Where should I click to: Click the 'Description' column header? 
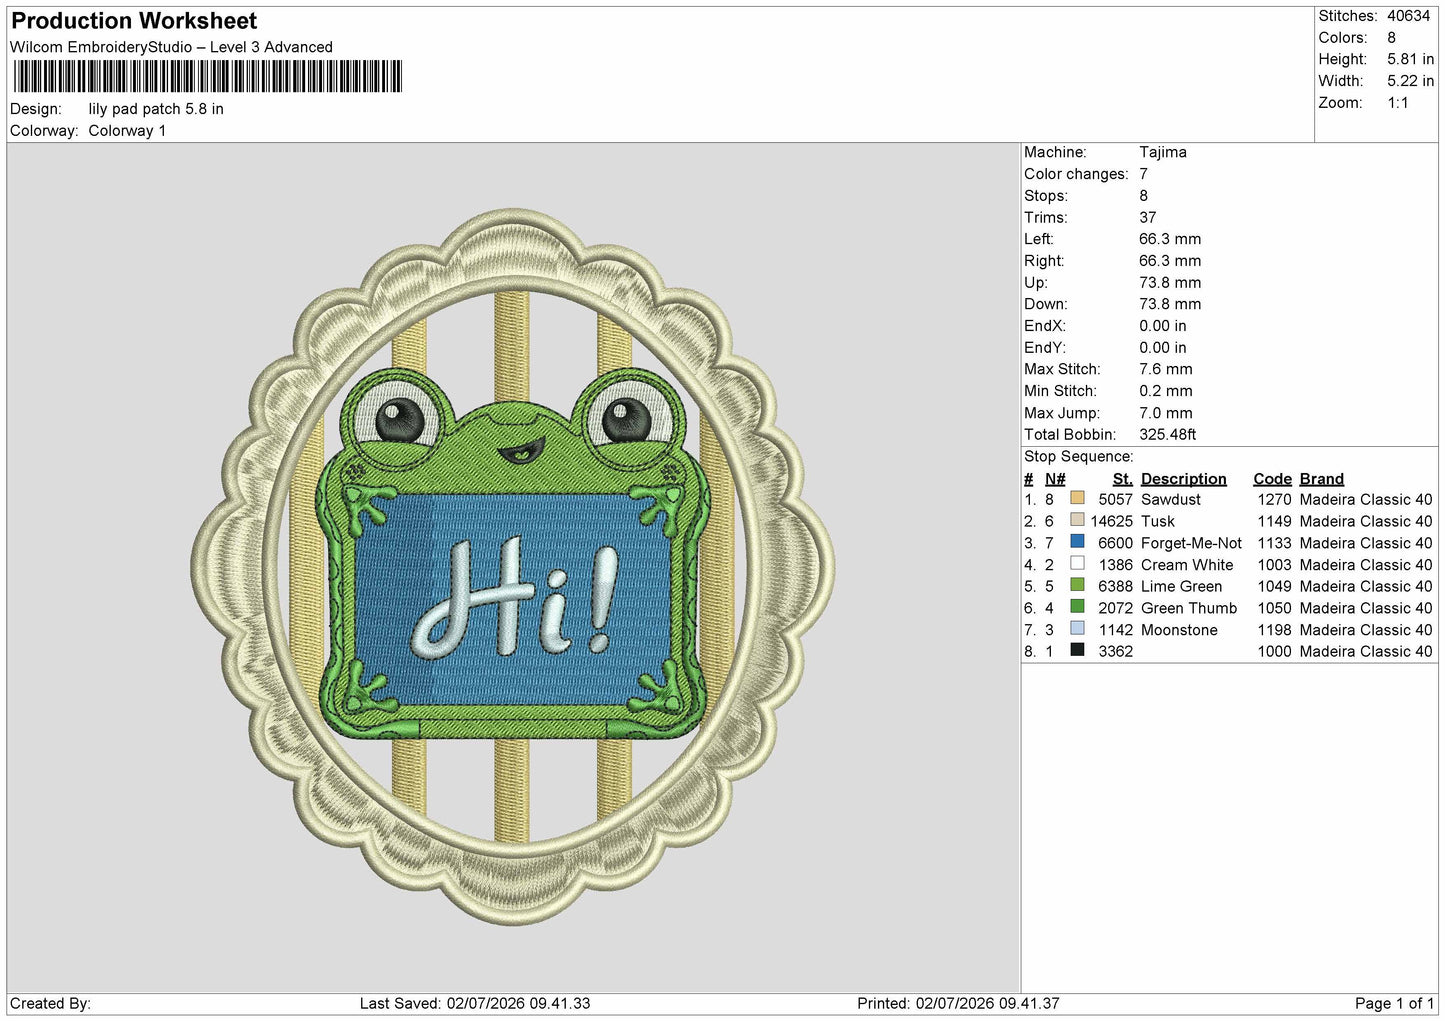pos(1183,479)
